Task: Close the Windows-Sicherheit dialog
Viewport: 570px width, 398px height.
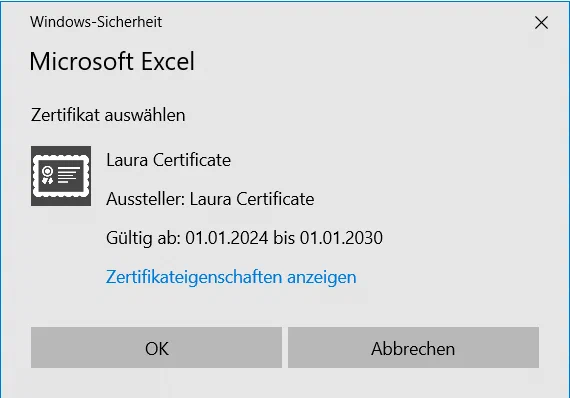Action: tap(541, 23)
